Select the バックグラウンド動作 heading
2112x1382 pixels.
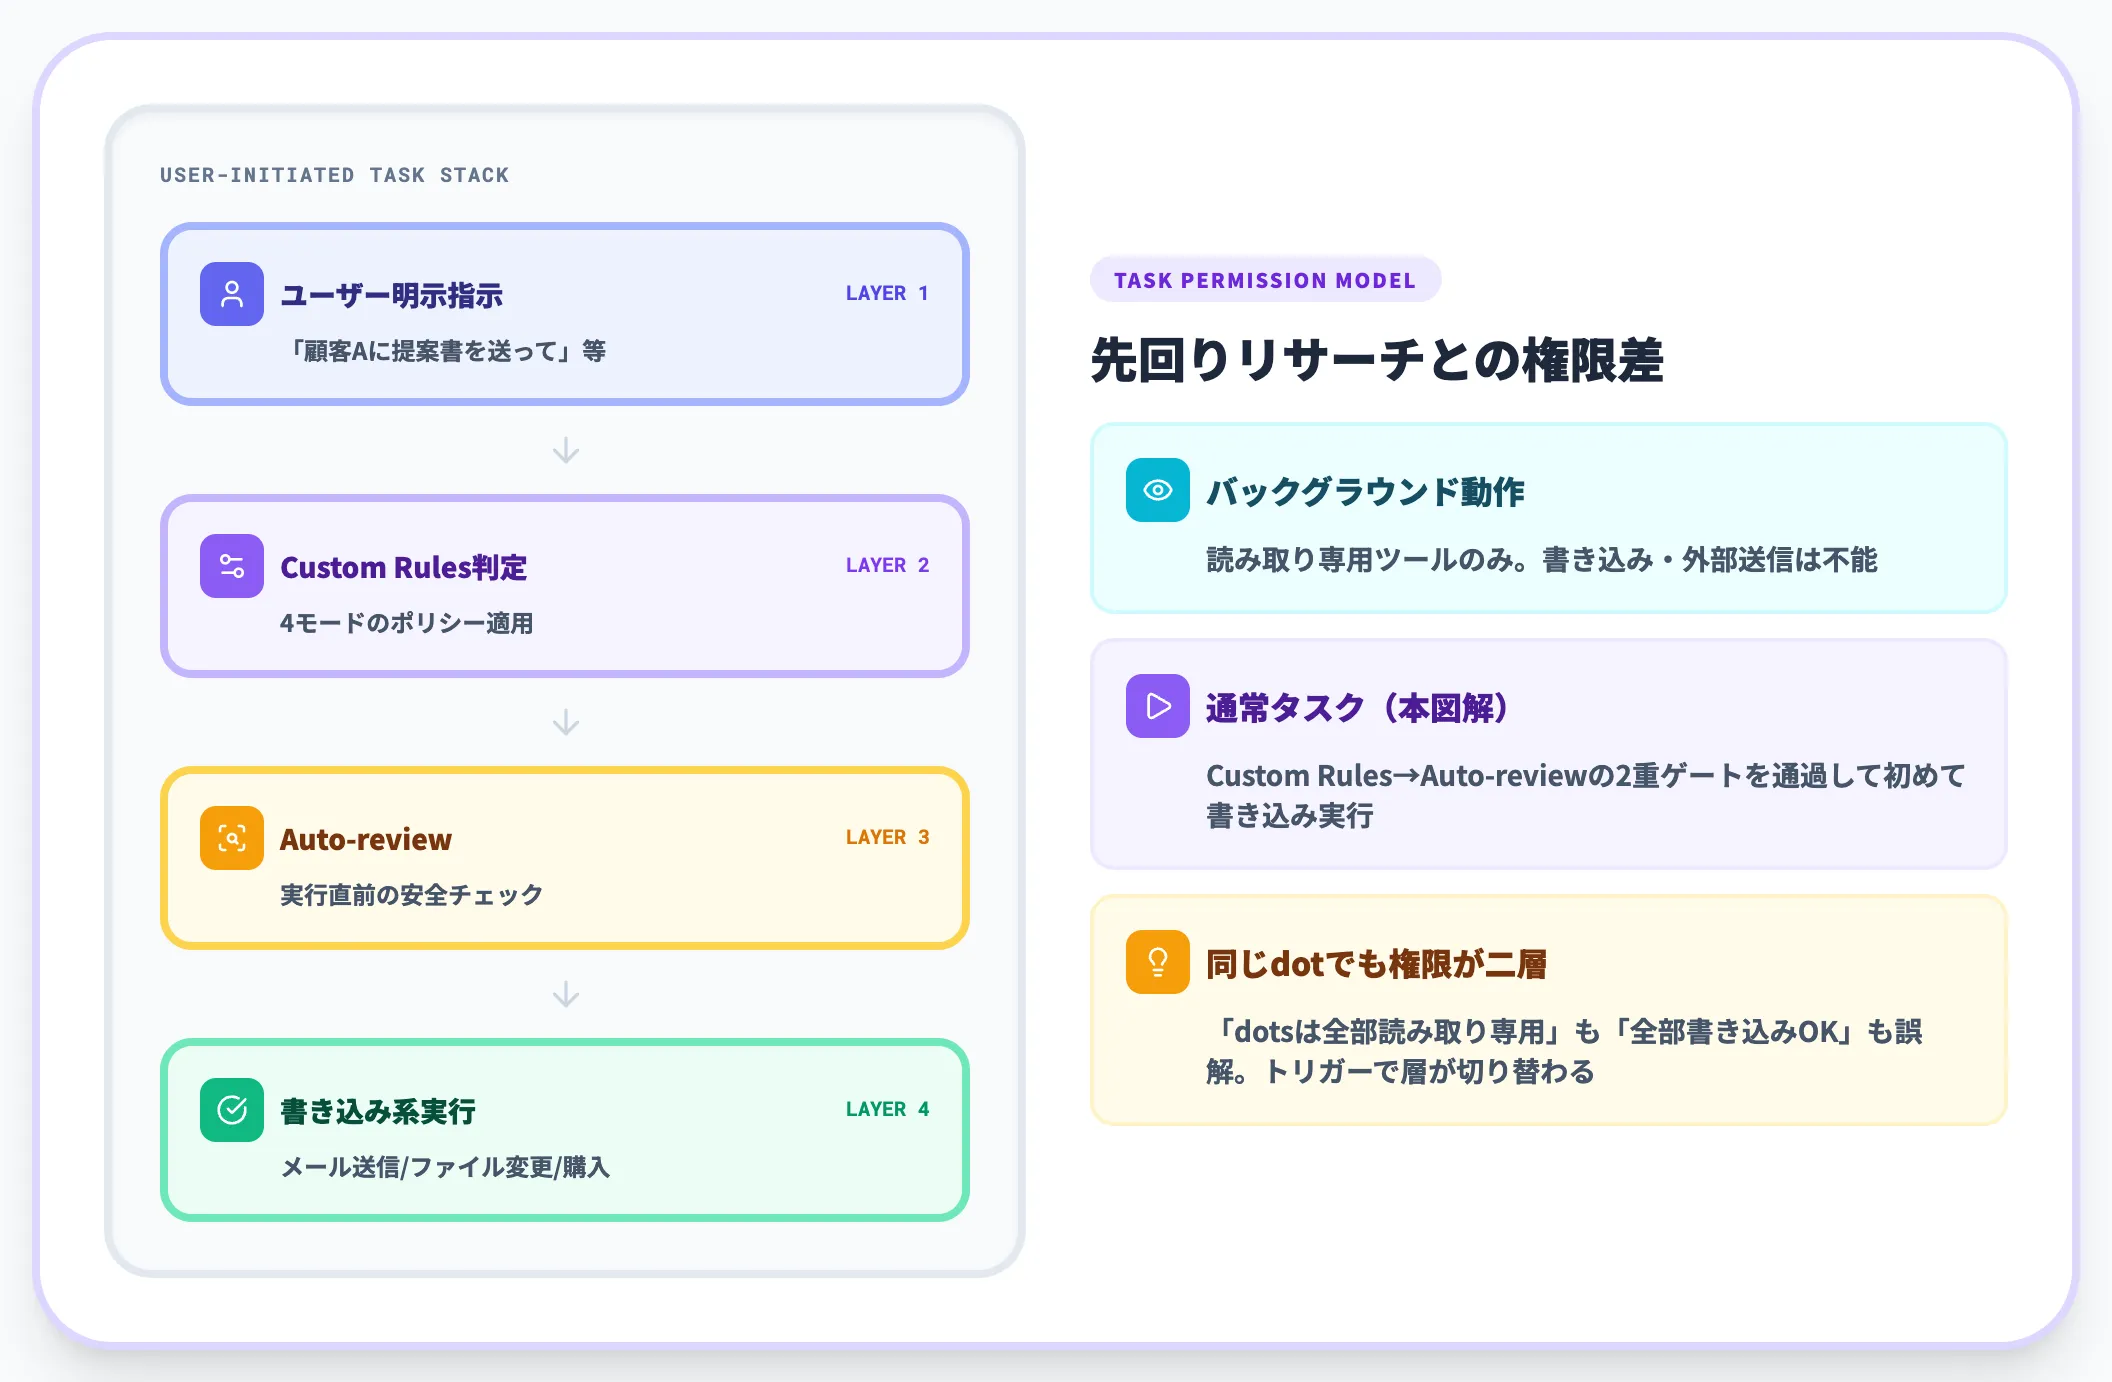tap(1365, 492)
